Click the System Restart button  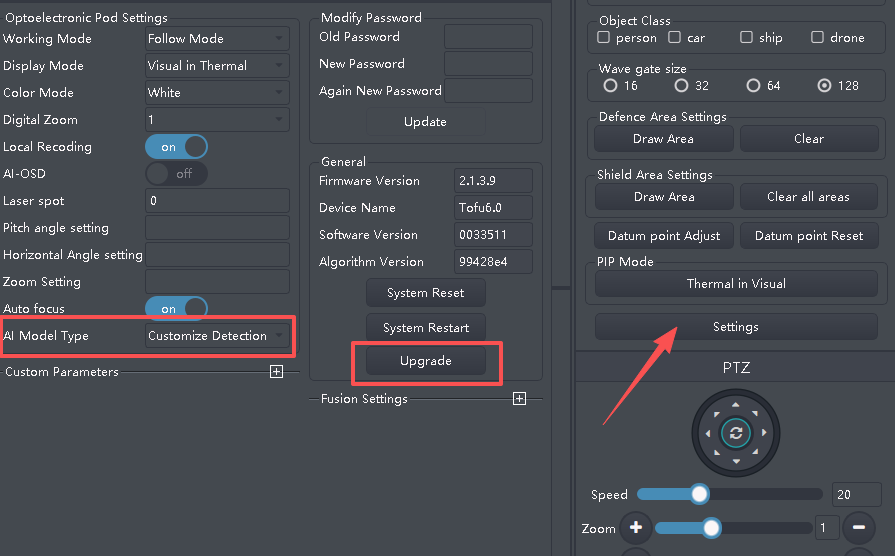(426, 328)
